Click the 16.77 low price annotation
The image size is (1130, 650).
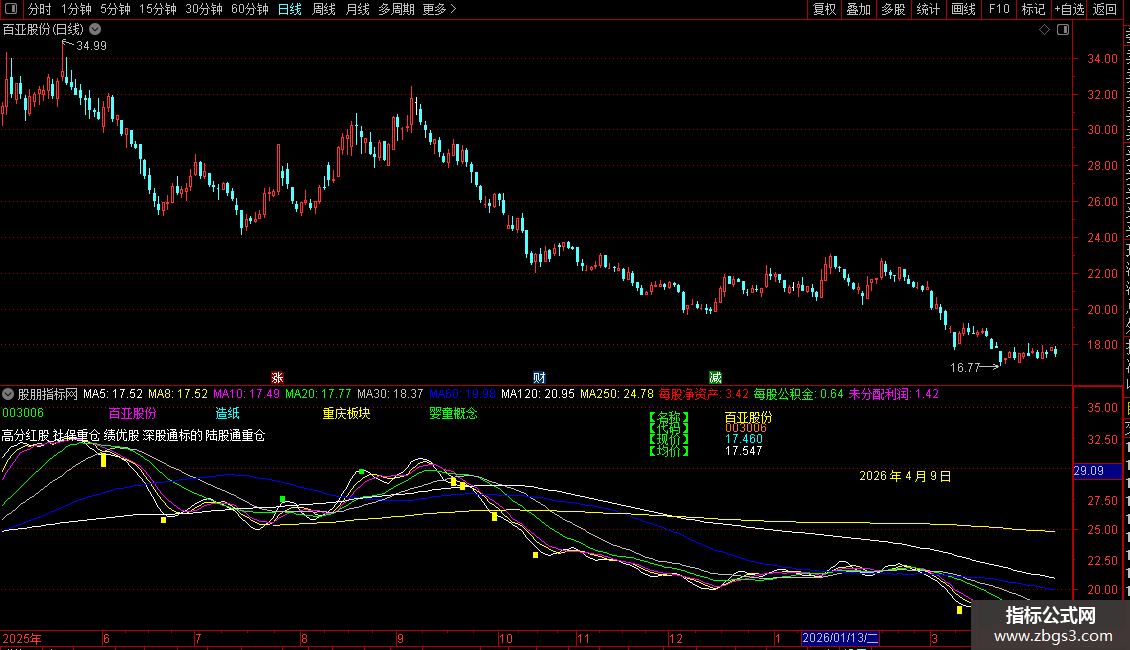click(x=965, y=368)
